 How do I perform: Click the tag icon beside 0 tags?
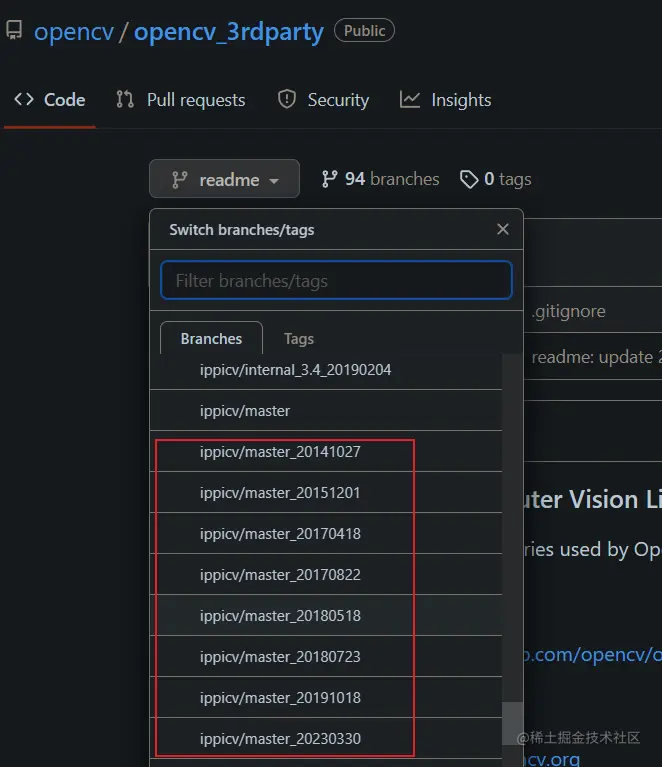pos(469,180)
